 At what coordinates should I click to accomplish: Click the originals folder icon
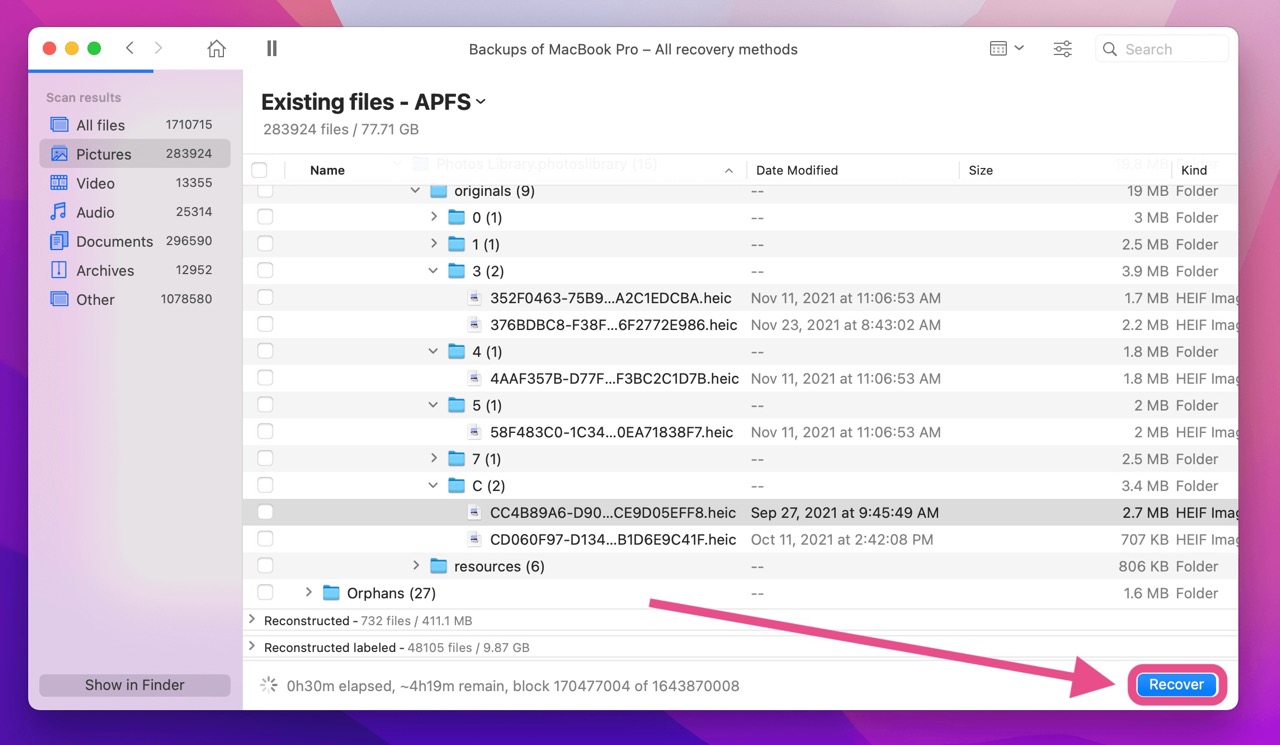(438, 191)
